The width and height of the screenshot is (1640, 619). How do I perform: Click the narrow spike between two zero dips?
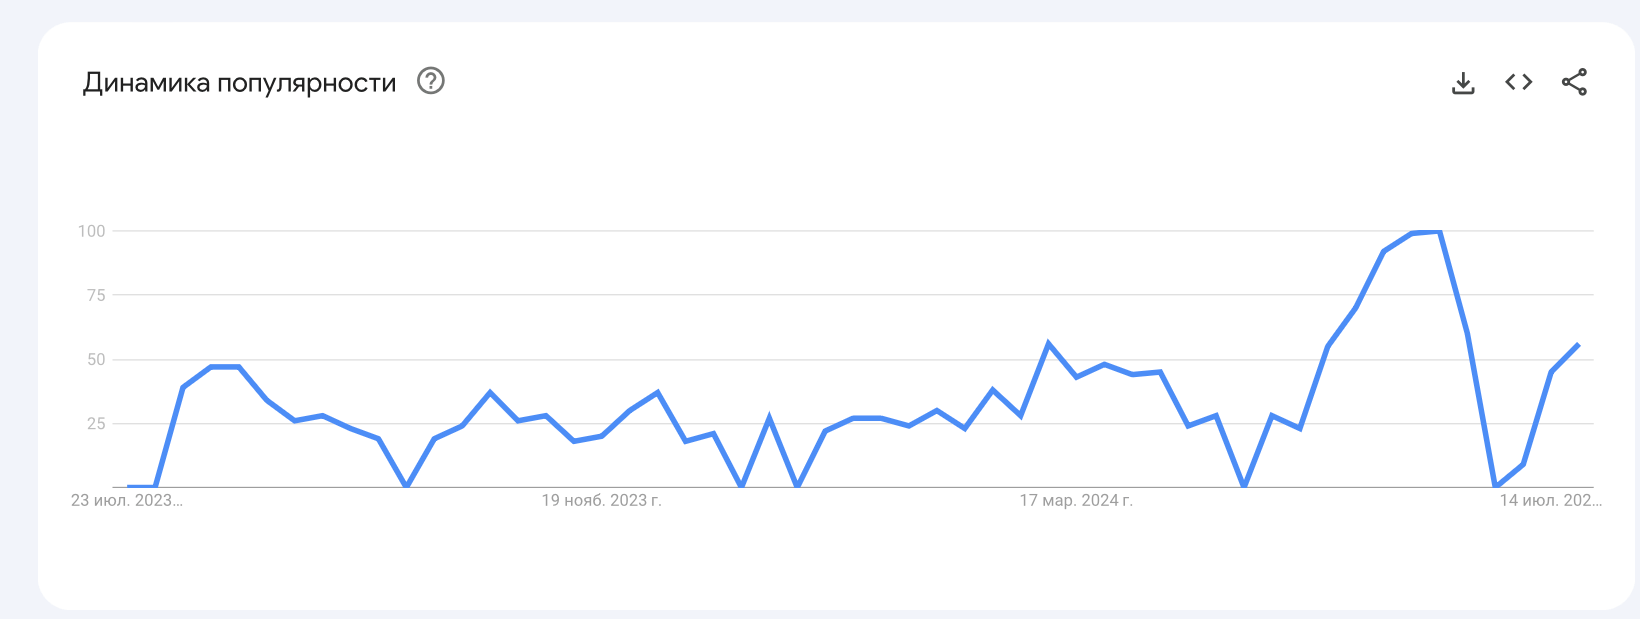pos(769,418)
